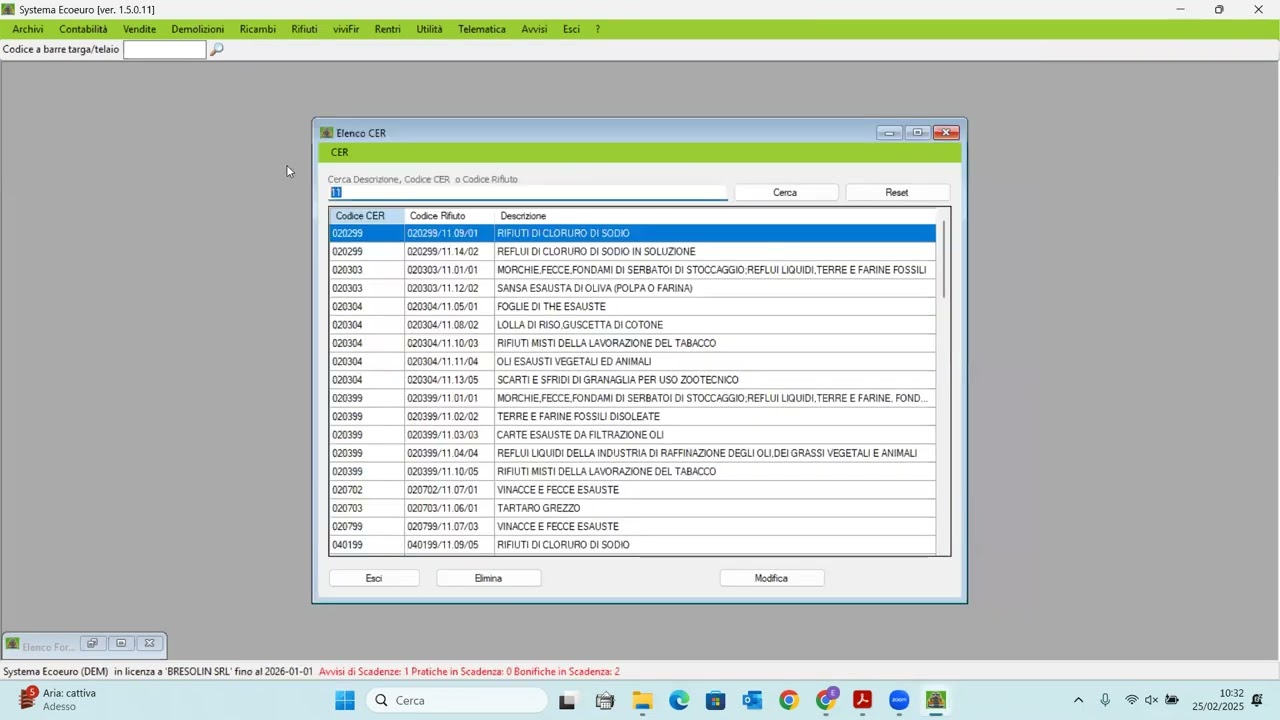The width and height of the screenshot is (1280, 720).
Task: Sort by Codice CER column header
Action: coord(366,216)
